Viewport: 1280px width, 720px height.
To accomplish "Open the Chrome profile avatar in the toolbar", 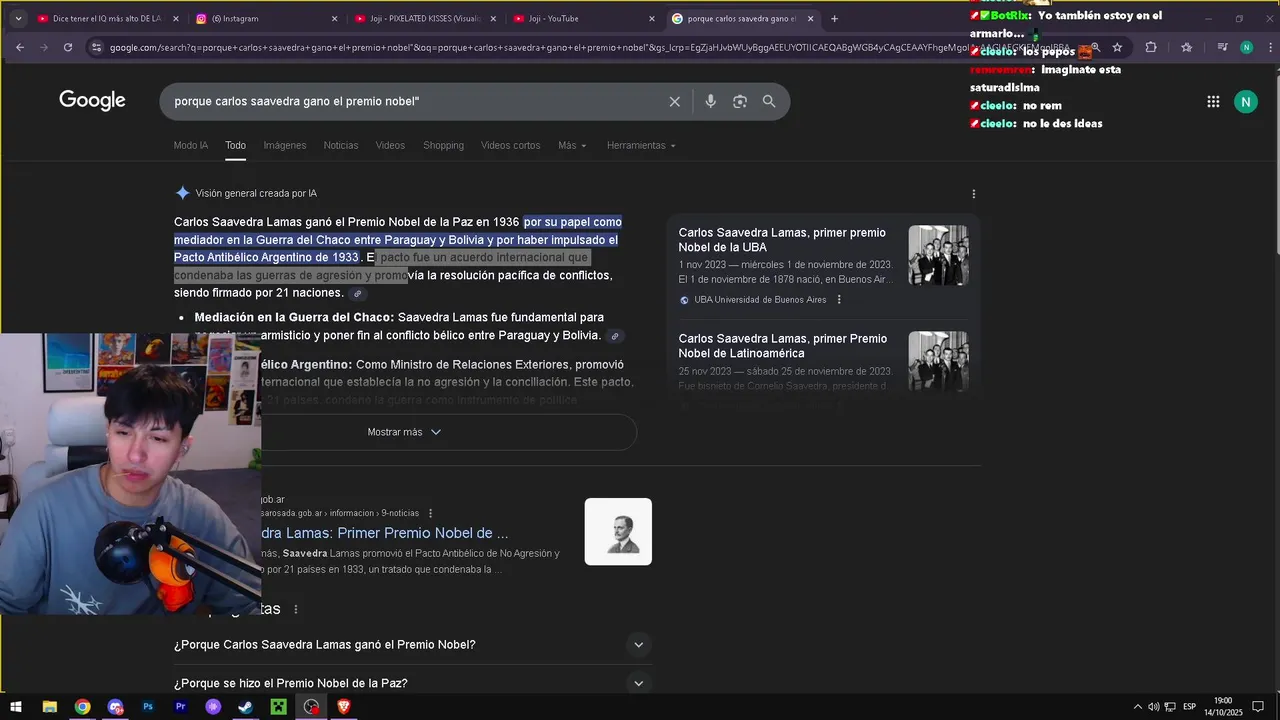I will click(1246, 47).
